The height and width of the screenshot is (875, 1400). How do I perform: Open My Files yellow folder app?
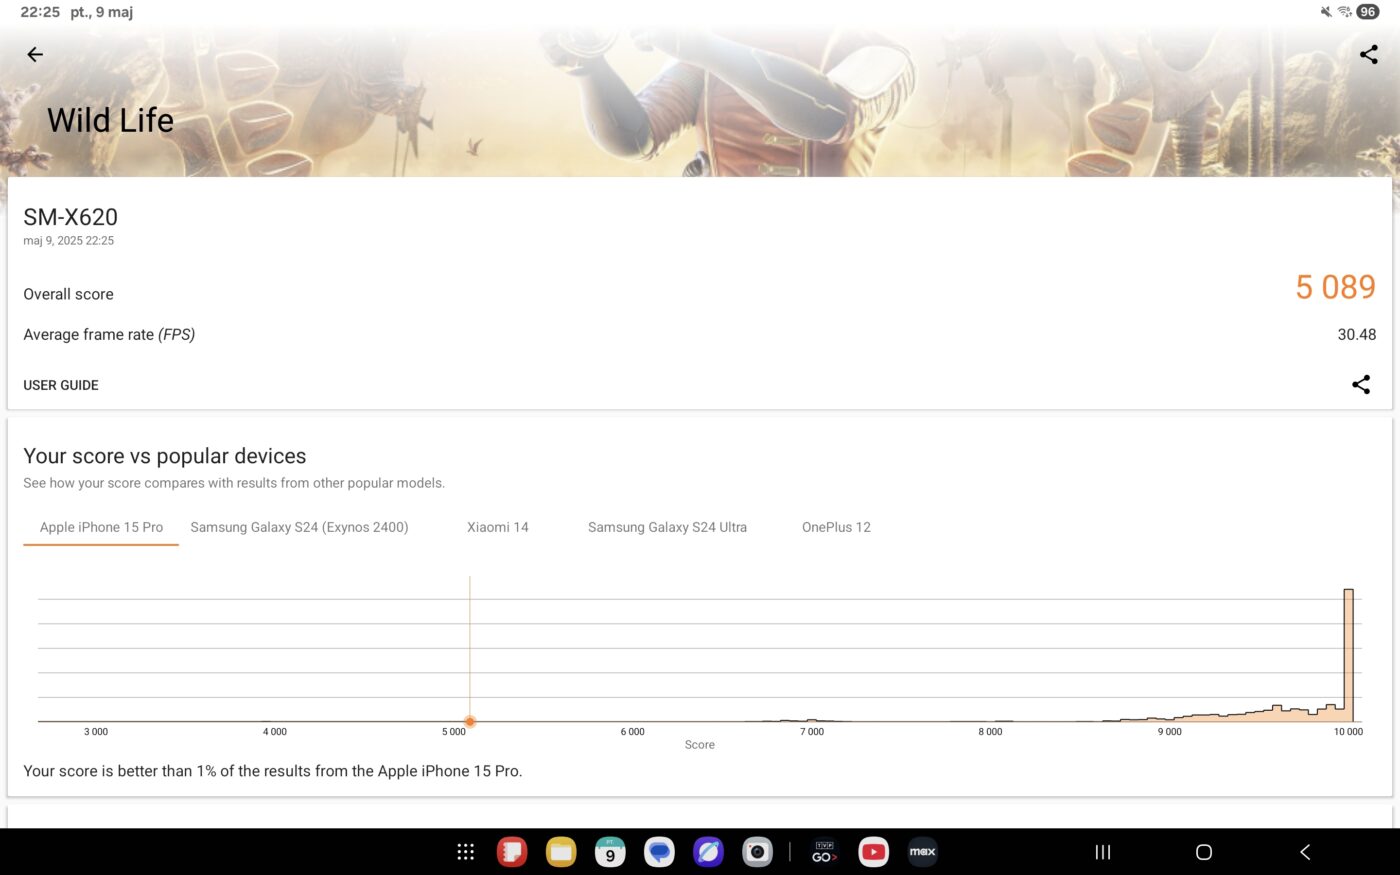point(561,852)
